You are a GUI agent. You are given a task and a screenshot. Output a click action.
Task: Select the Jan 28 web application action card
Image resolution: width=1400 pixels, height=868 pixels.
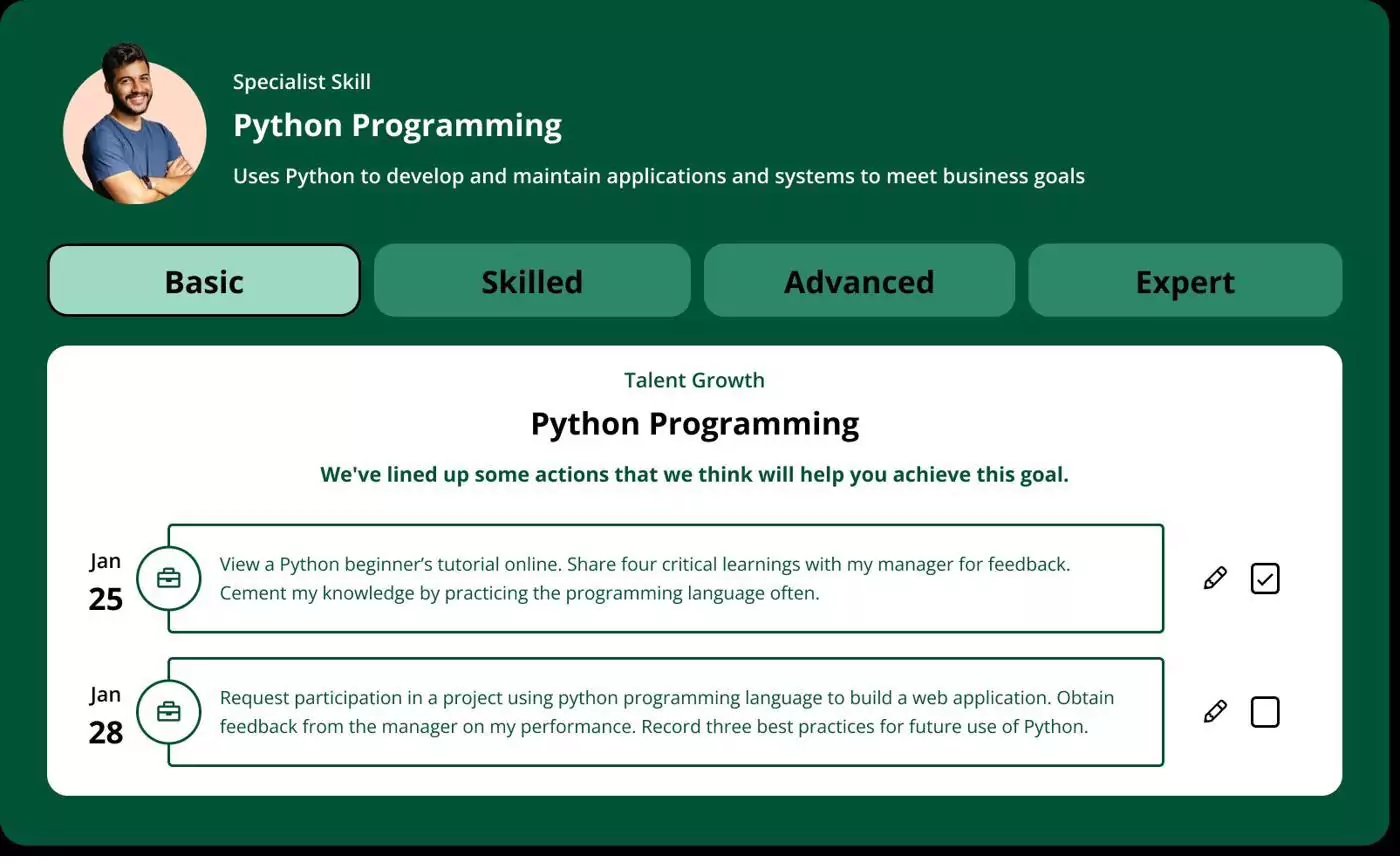pyautogui.click(x=667, y=712)
